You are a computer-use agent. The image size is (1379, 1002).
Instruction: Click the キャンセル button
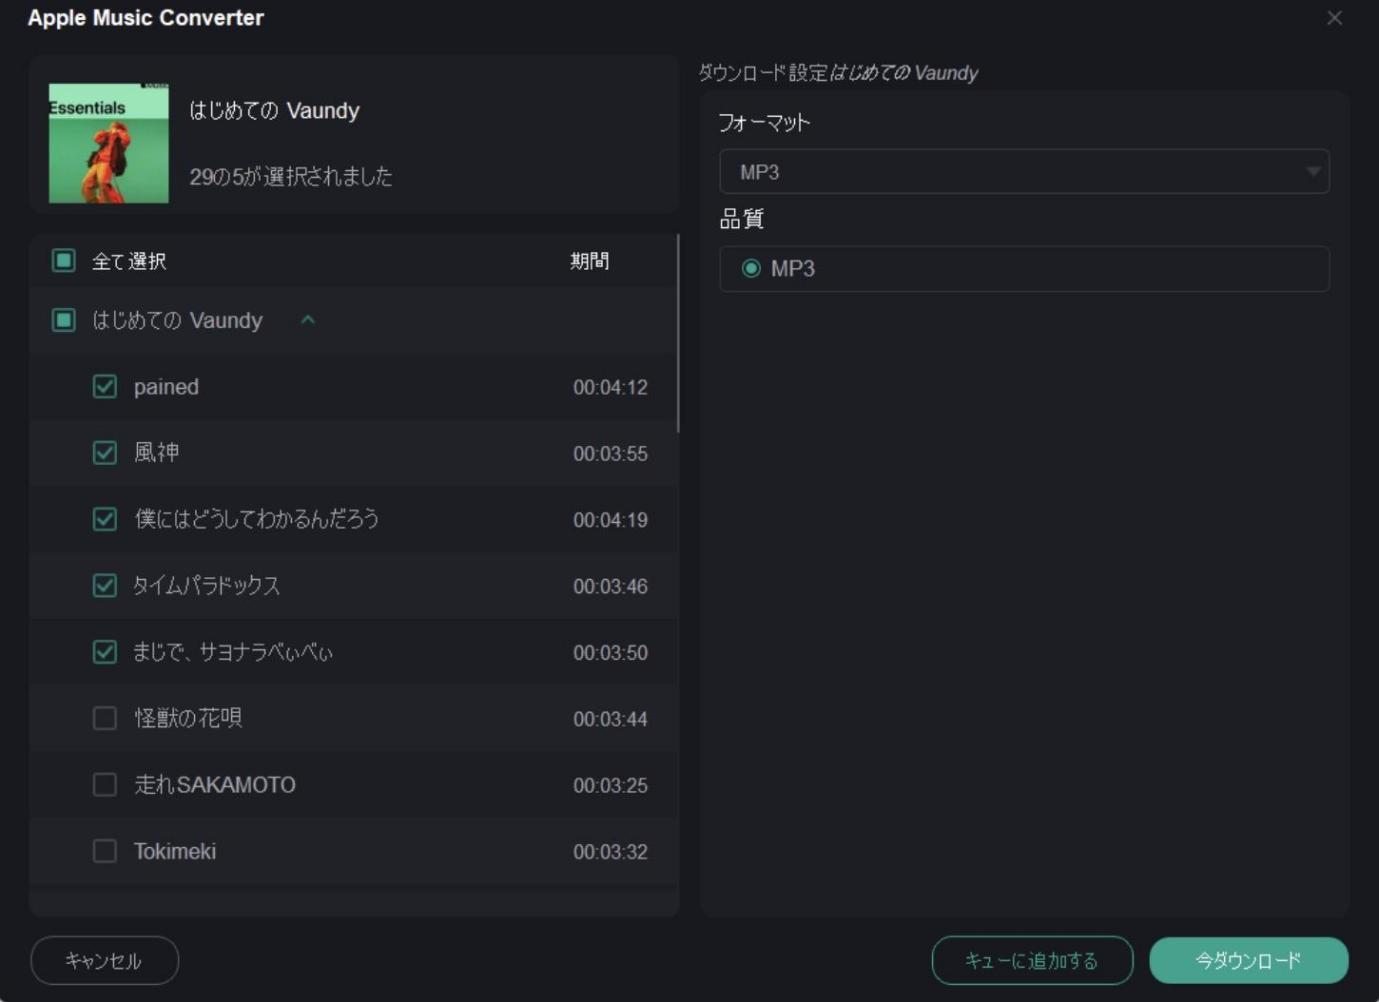coord(105,960)
